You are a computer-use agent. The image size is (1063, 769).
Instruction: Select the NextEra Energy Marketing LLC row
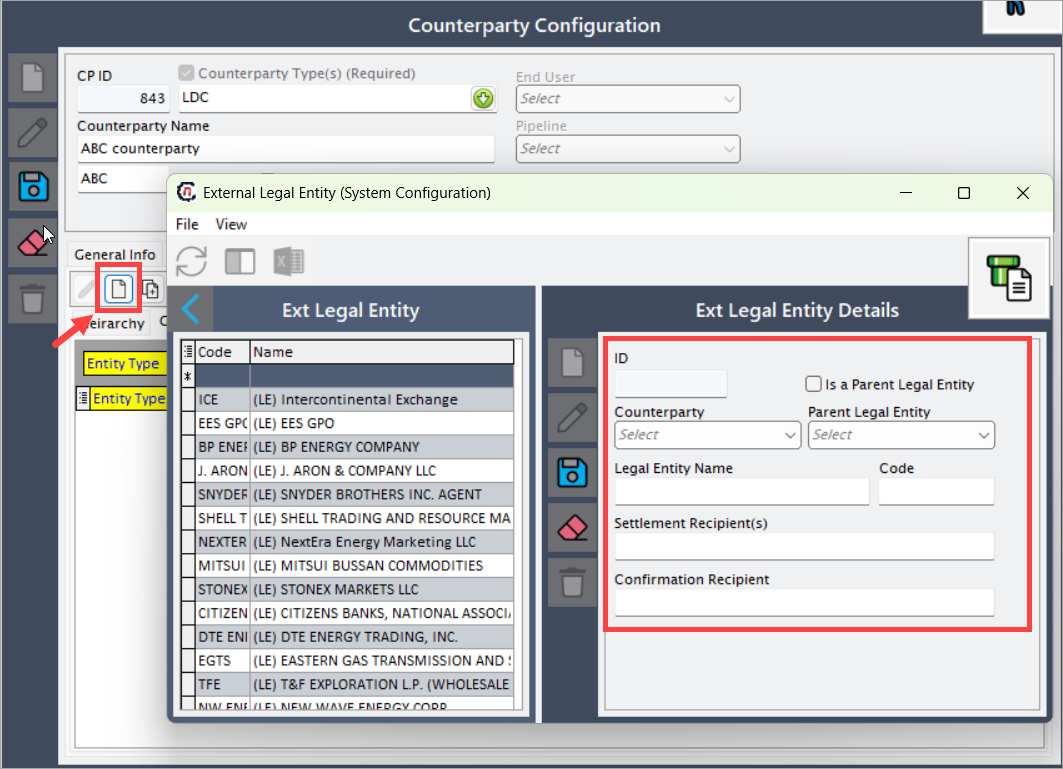pos(347,542)
